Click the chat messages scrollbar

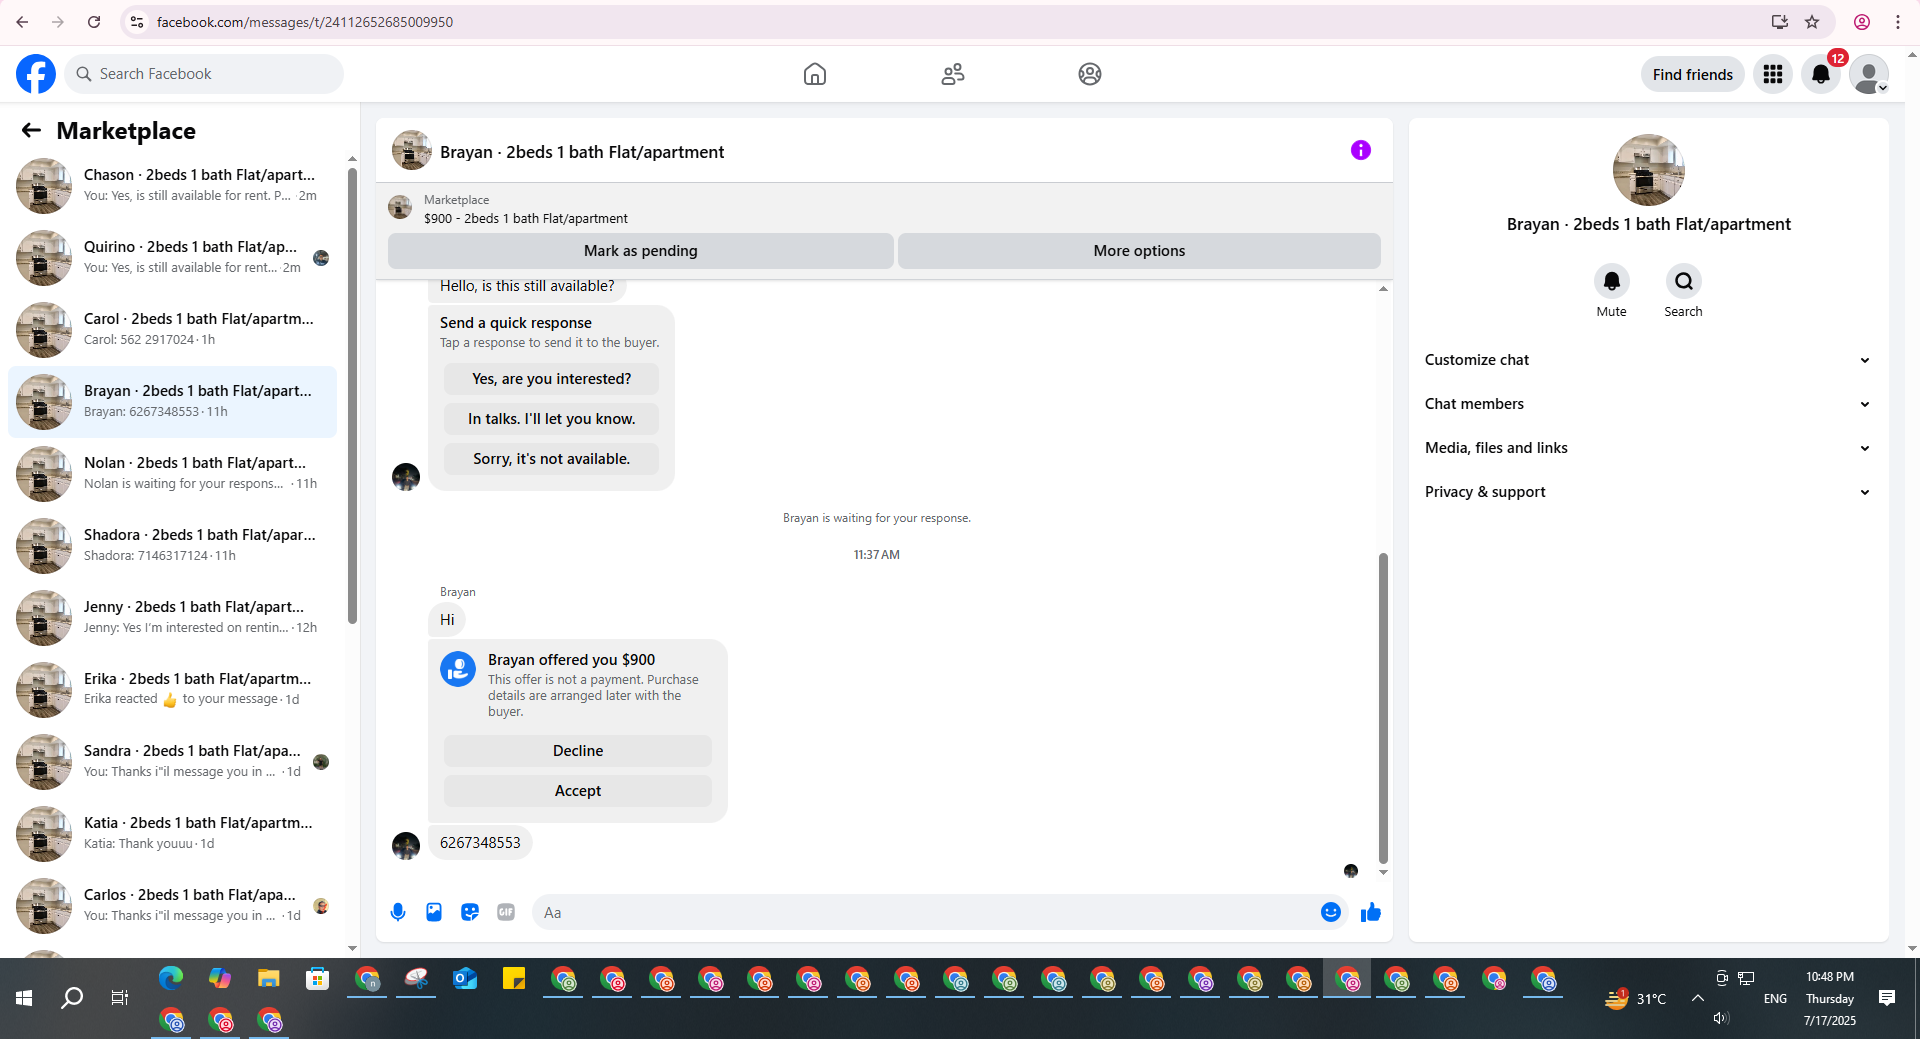(1383, 707)
